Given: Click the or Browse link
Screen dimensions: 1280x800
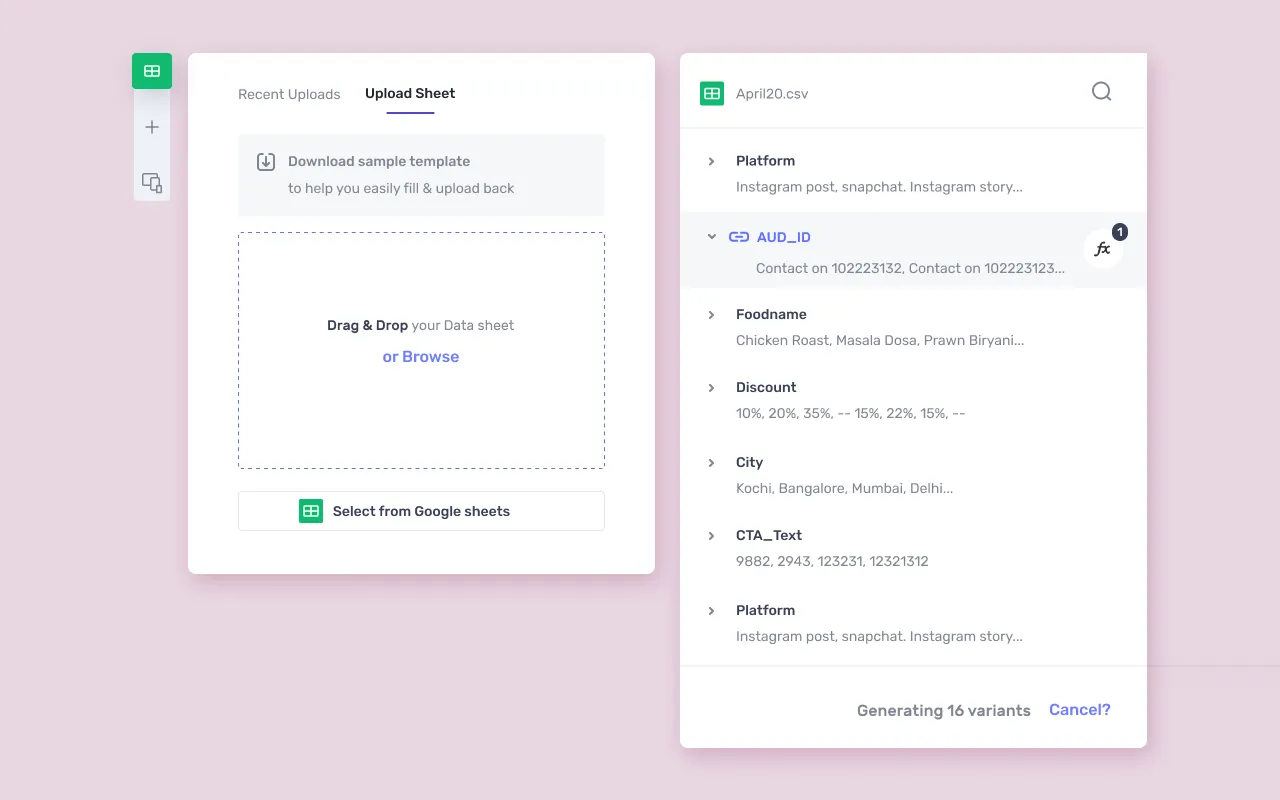Looking at the screenshot, I should tap(421, 357).
